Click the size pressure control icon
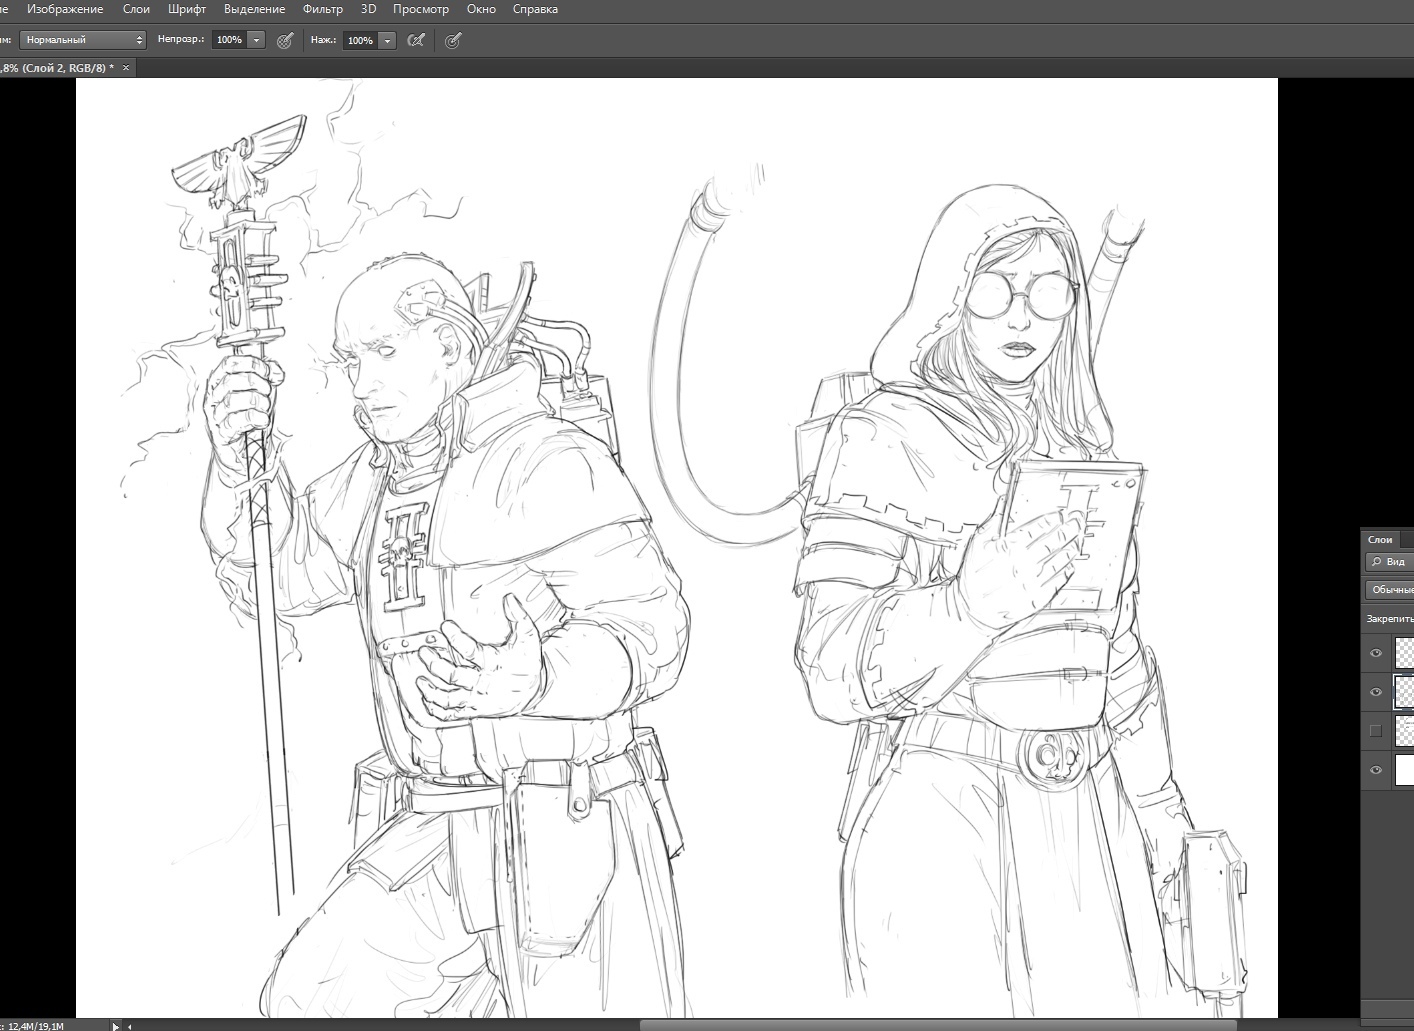Viewport: 1414px width, 1031px height. pos(453,40)
